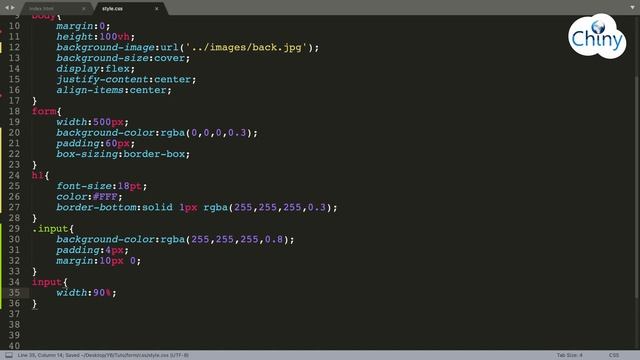Click the 'h1' selector

[x=38, y=175]
